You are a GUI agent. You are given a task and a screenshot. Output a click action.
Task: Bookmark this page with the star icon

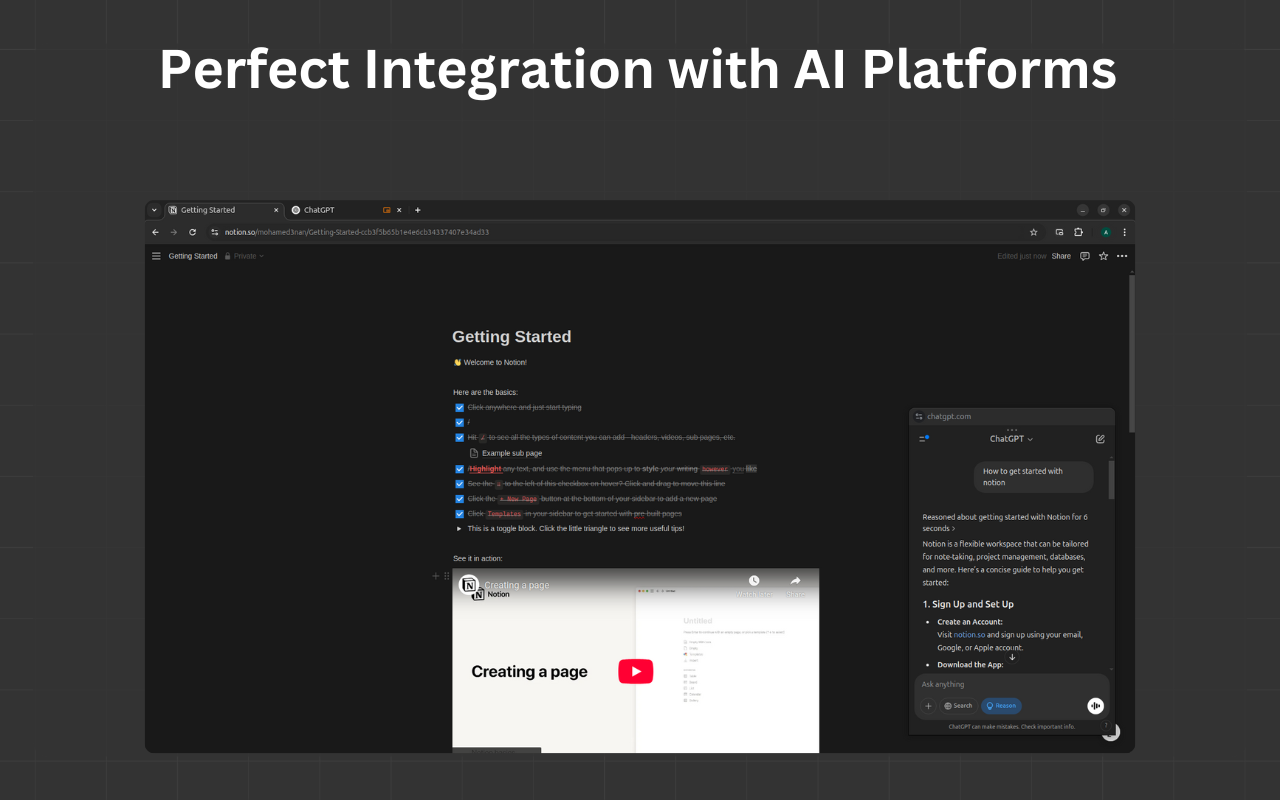click(x=1033, y=232)
